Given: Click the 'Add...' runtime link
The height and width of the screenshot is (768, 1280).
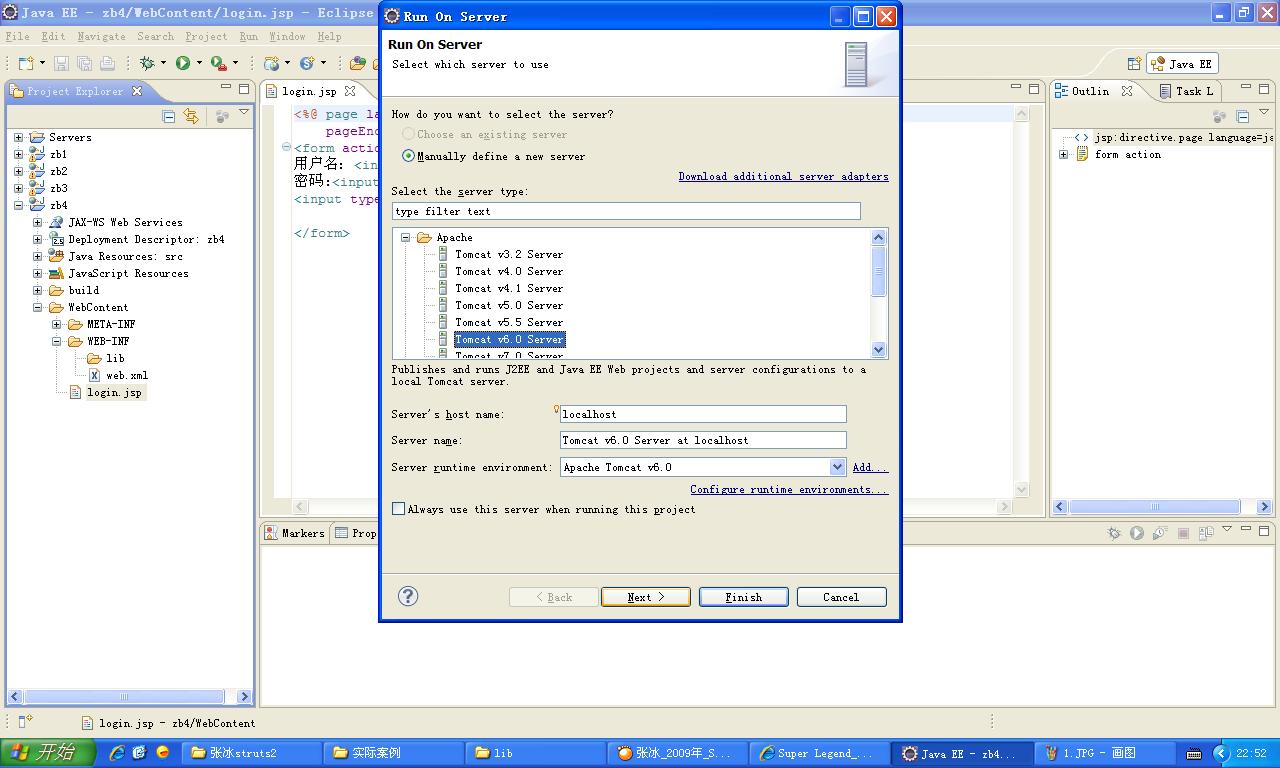Looking at the screenshot, I should [870, 467].
